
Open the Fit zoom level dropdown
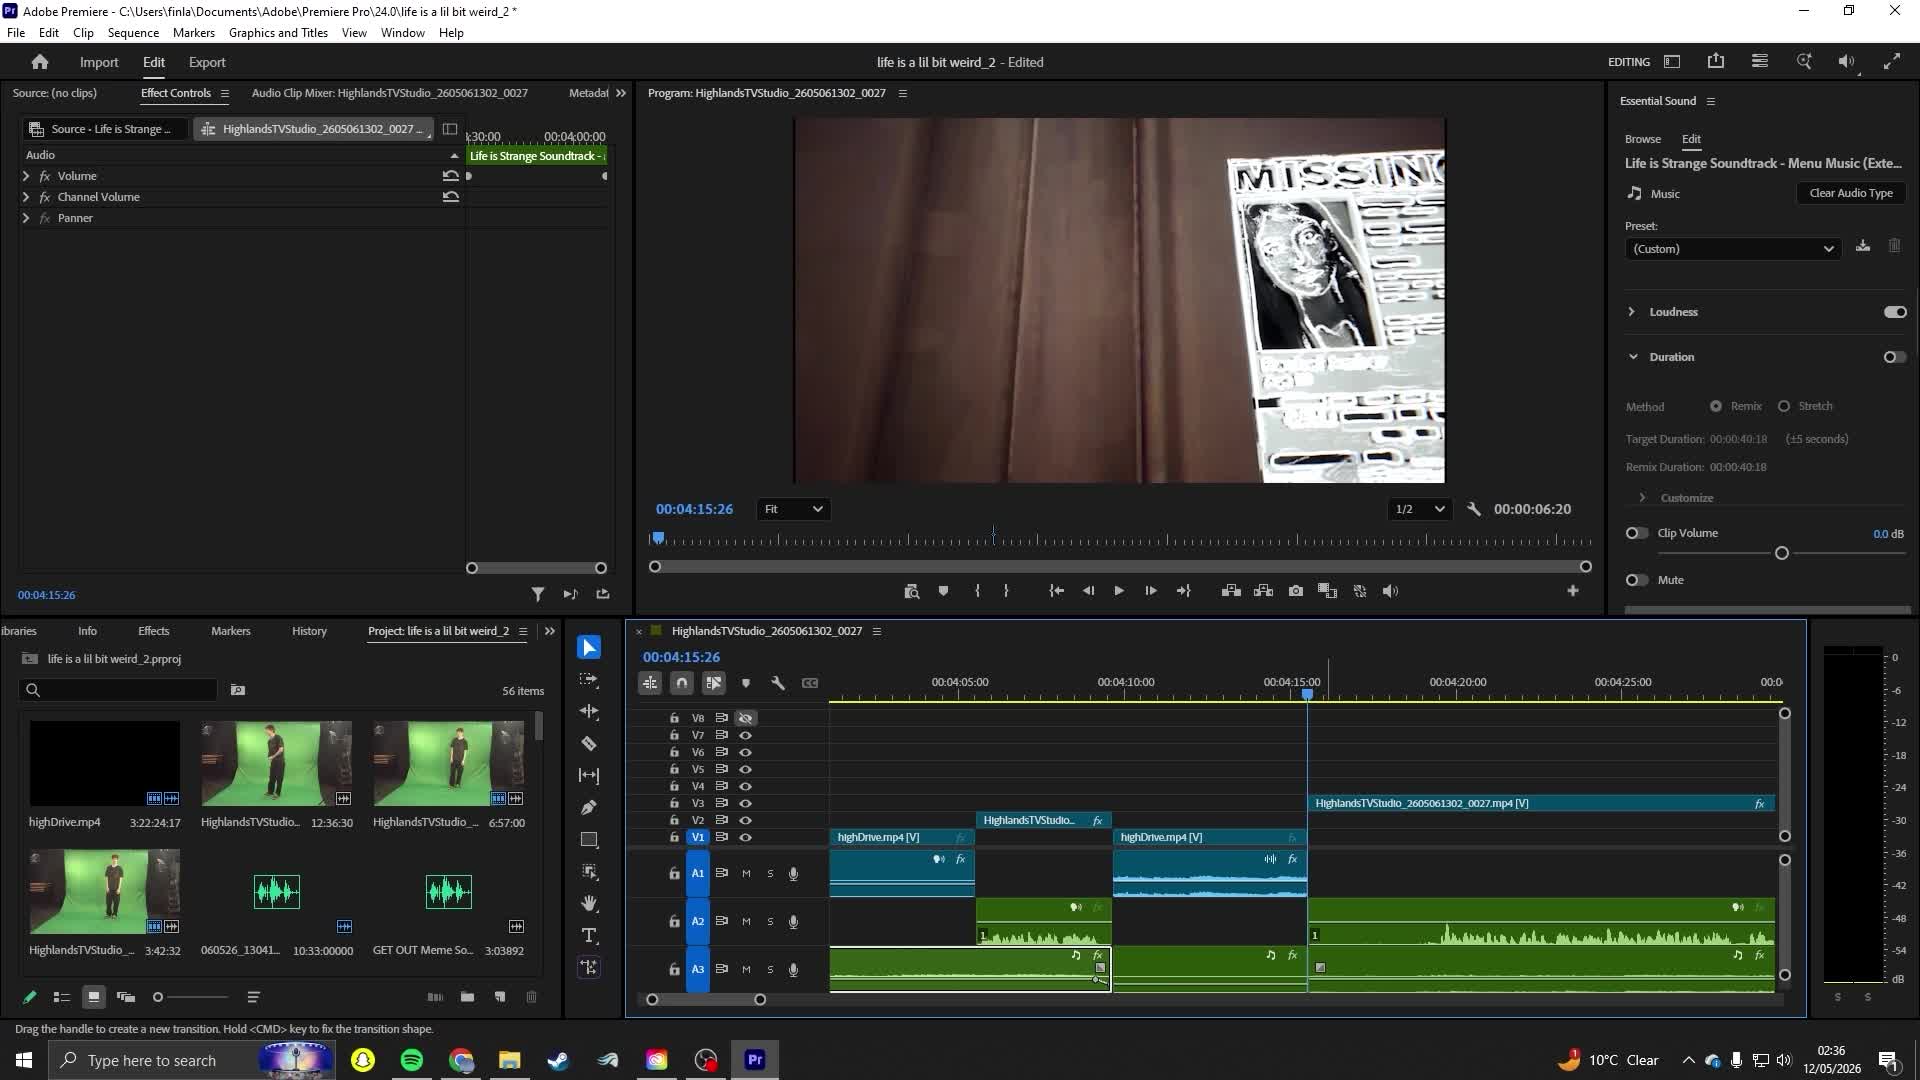pyautogui.click(x=793, y=509)
